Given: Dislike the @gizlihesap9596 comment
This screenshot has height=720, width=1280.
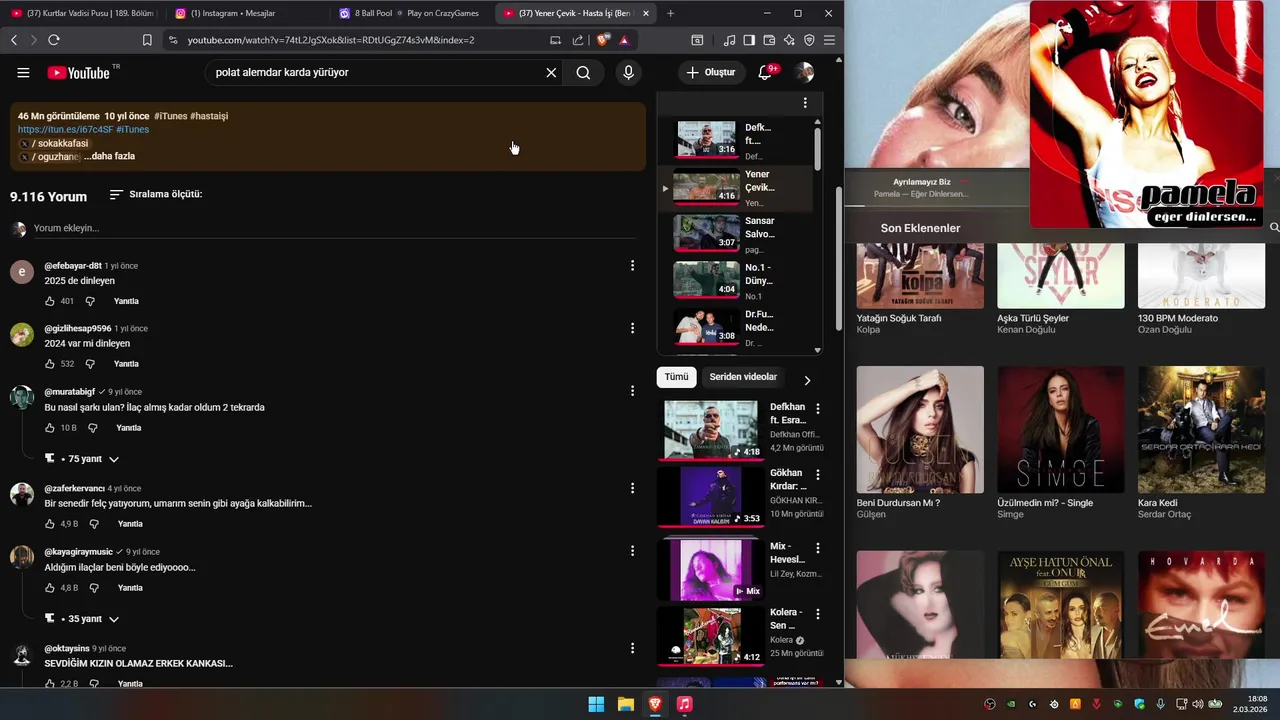Looking at the screenshot, I should [x=90, y=364].
